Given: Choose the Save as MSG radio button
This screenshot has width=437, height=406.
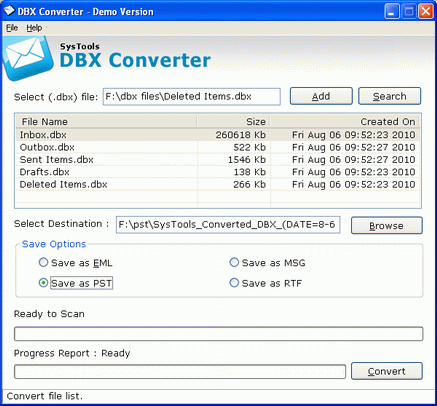Looking at the screenshot, I should coord(234,263).
